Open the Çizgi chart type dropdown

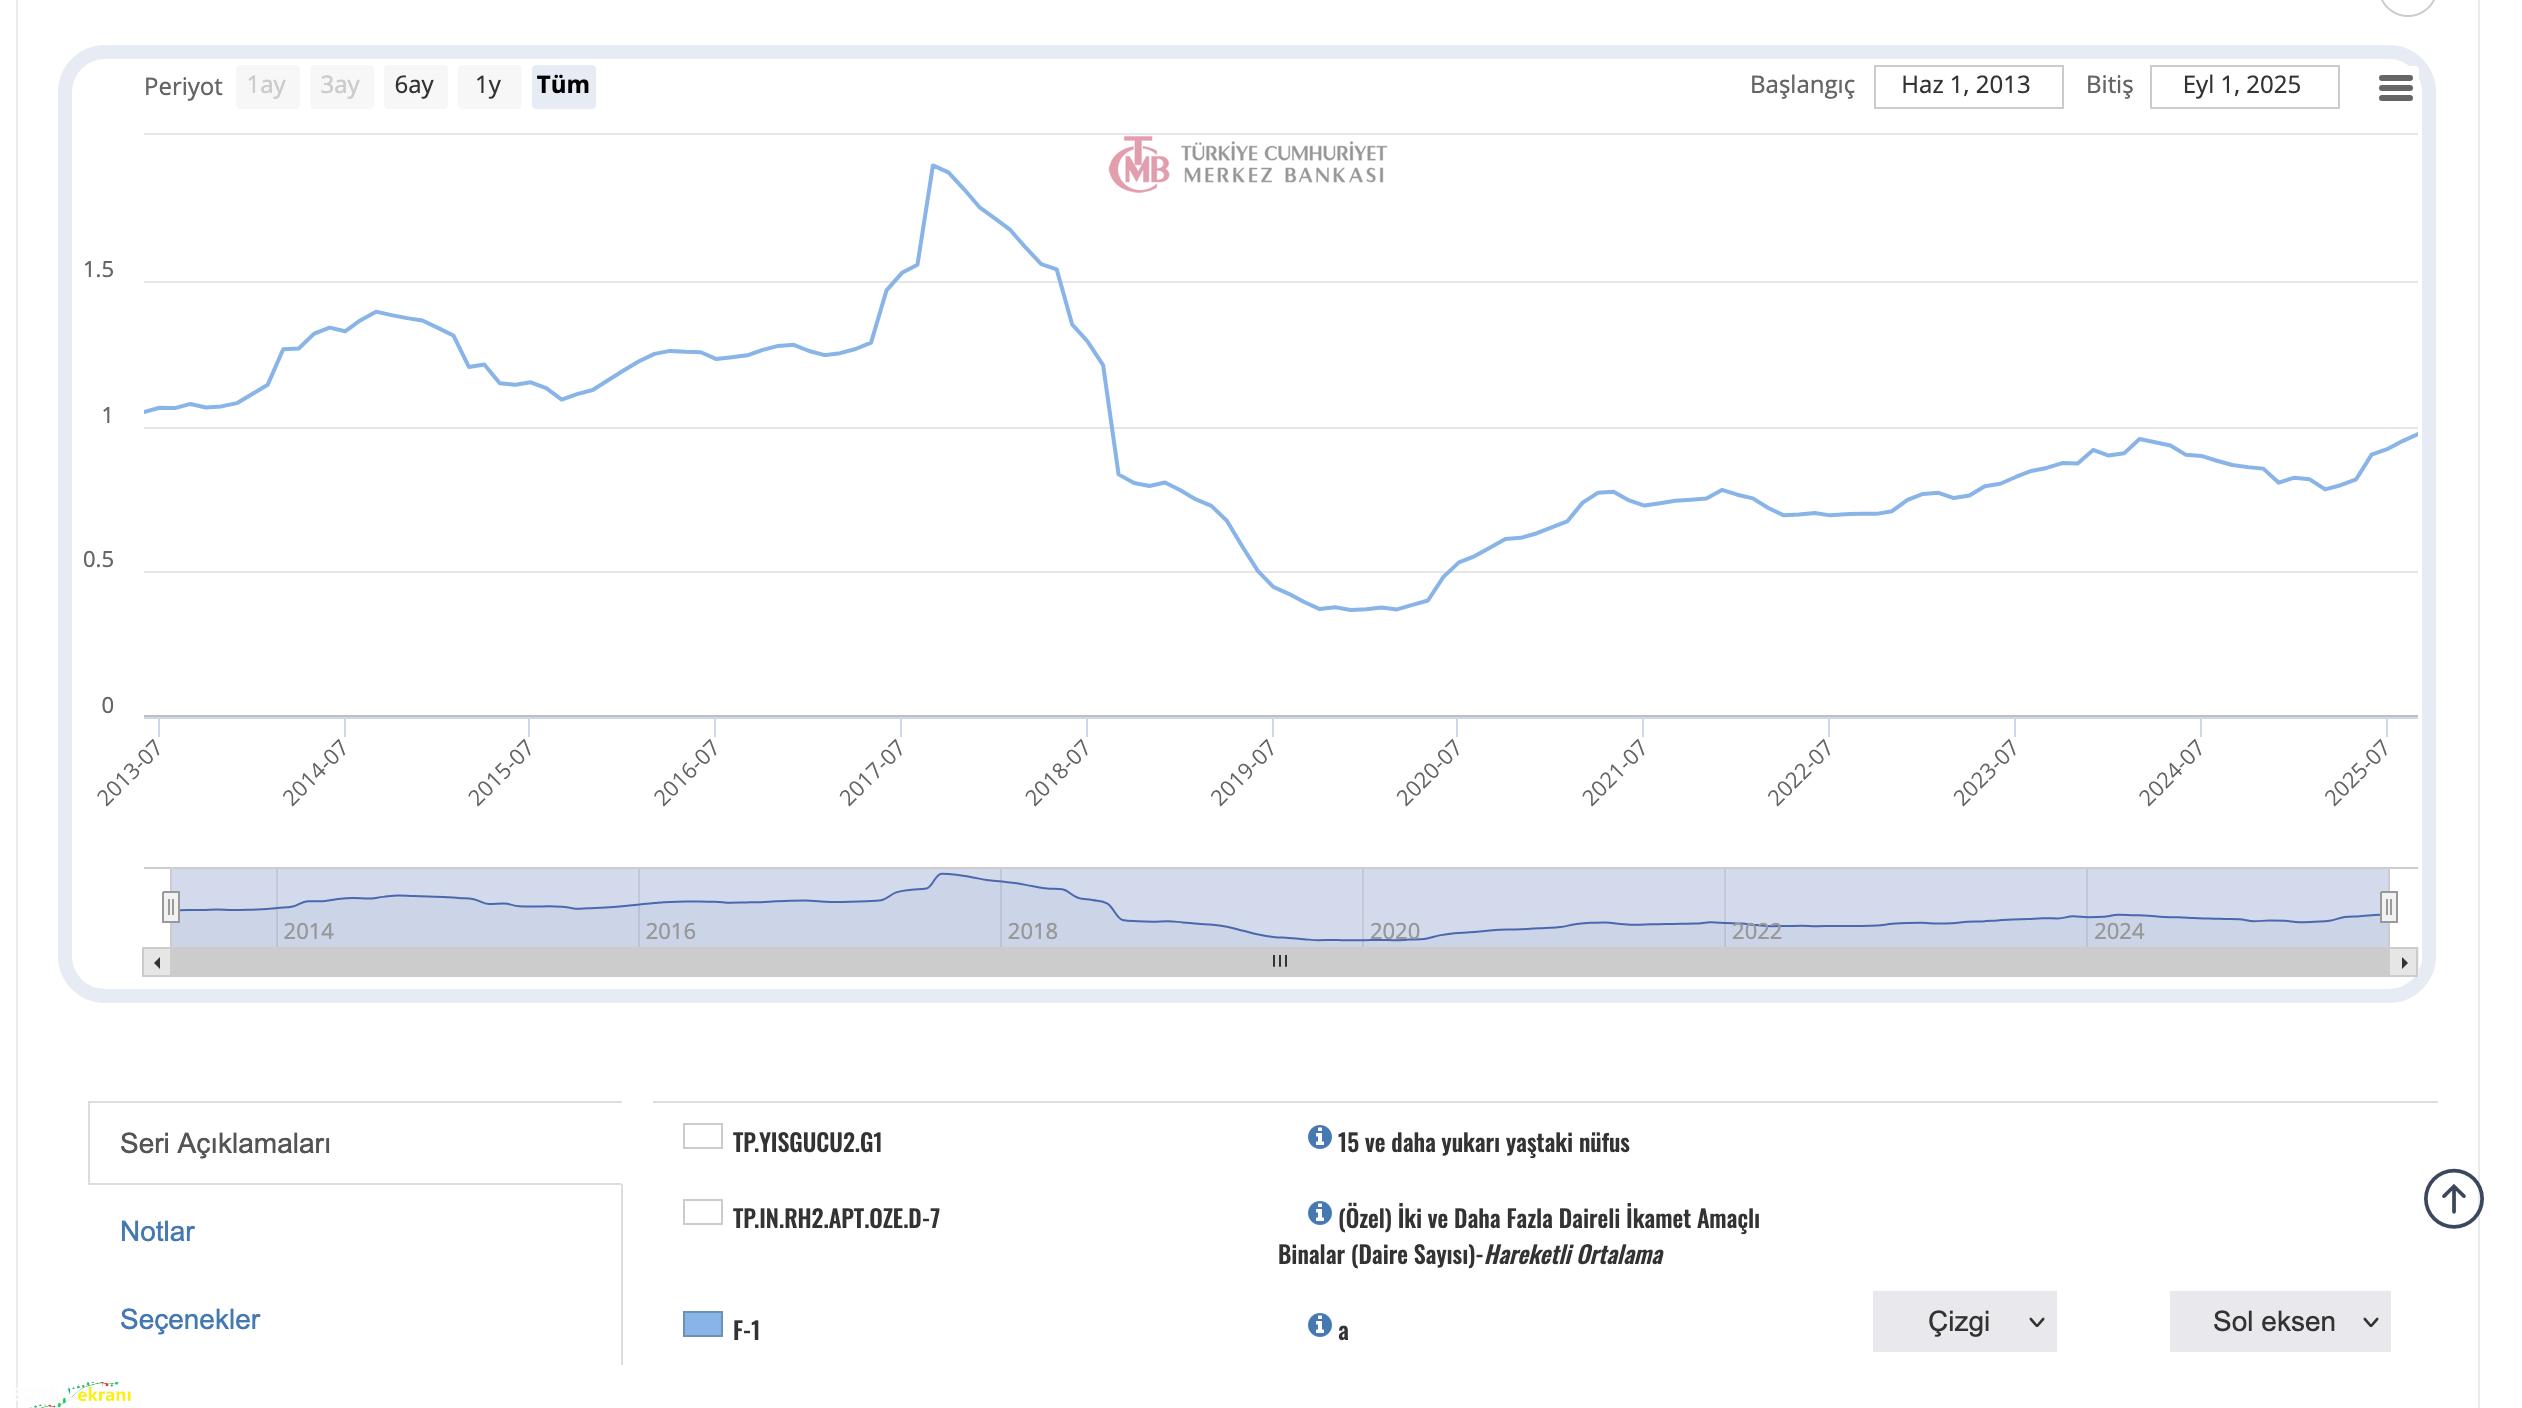(x=1963, y=1321)
